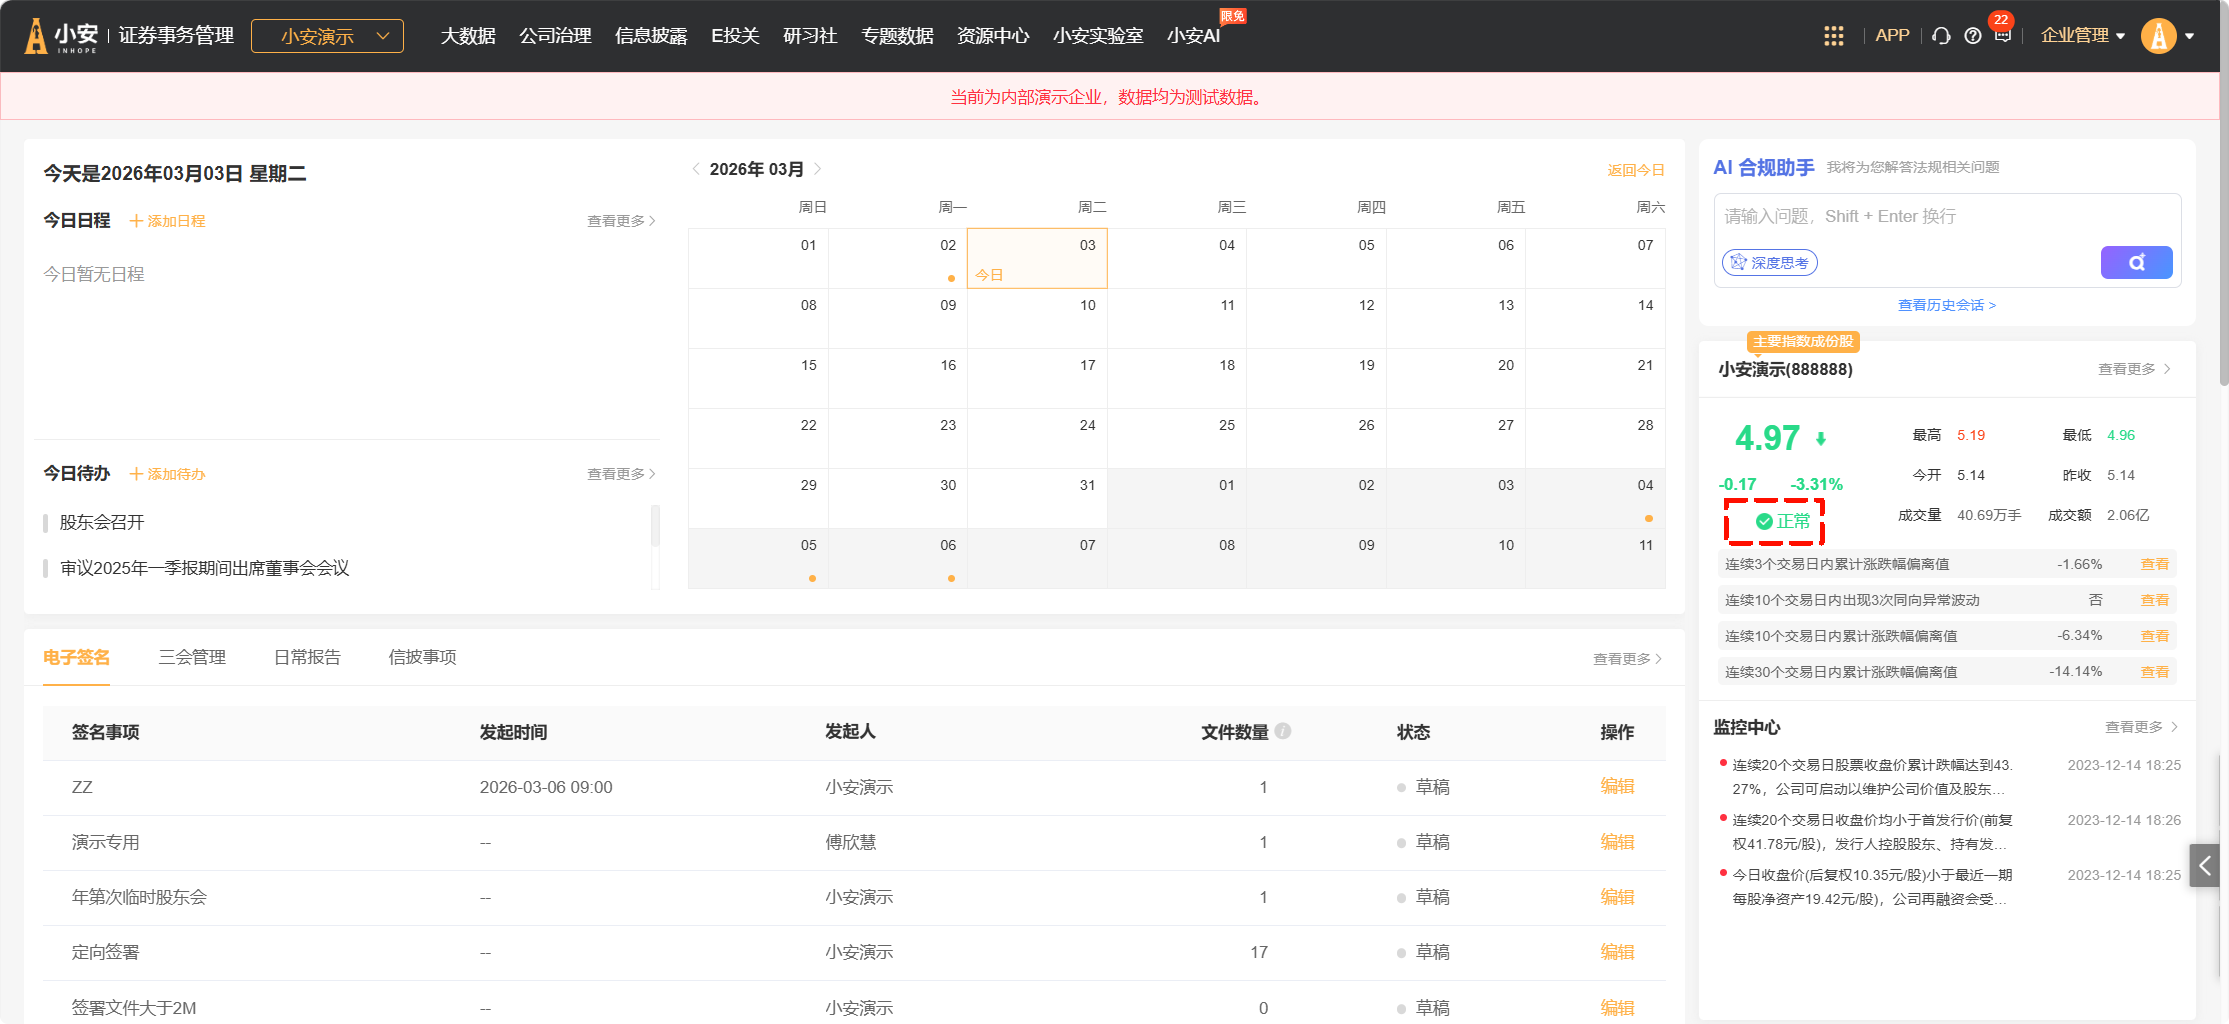Select March 03 today in calendar

(1037, 258)
